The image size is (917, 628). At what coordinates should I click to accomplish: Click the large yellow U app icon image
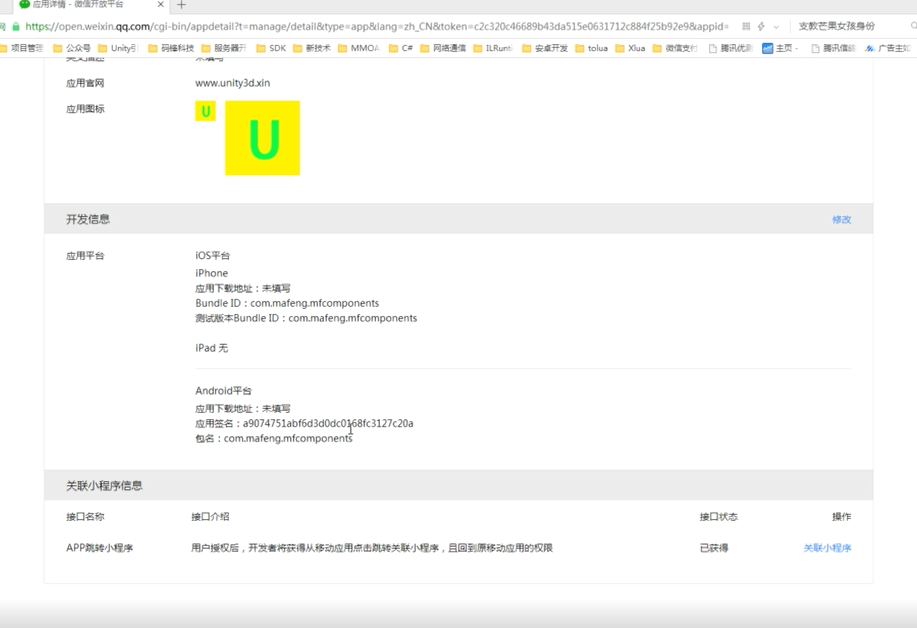click(262, 139)
